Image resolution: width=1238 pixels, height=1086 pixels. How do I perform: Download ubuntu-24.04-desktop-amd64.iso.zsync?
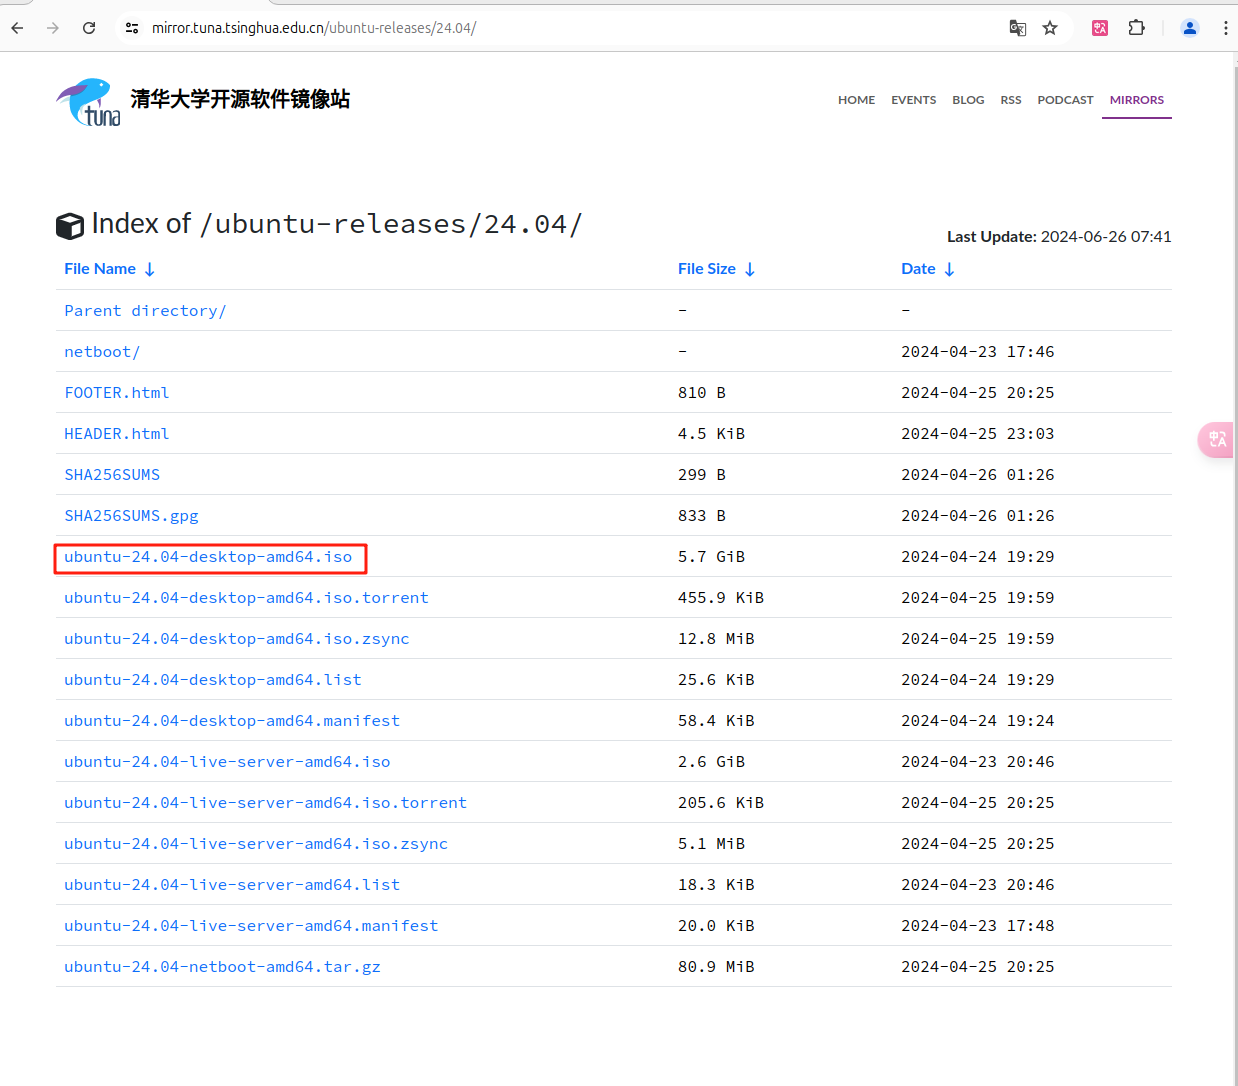[237, 639]
